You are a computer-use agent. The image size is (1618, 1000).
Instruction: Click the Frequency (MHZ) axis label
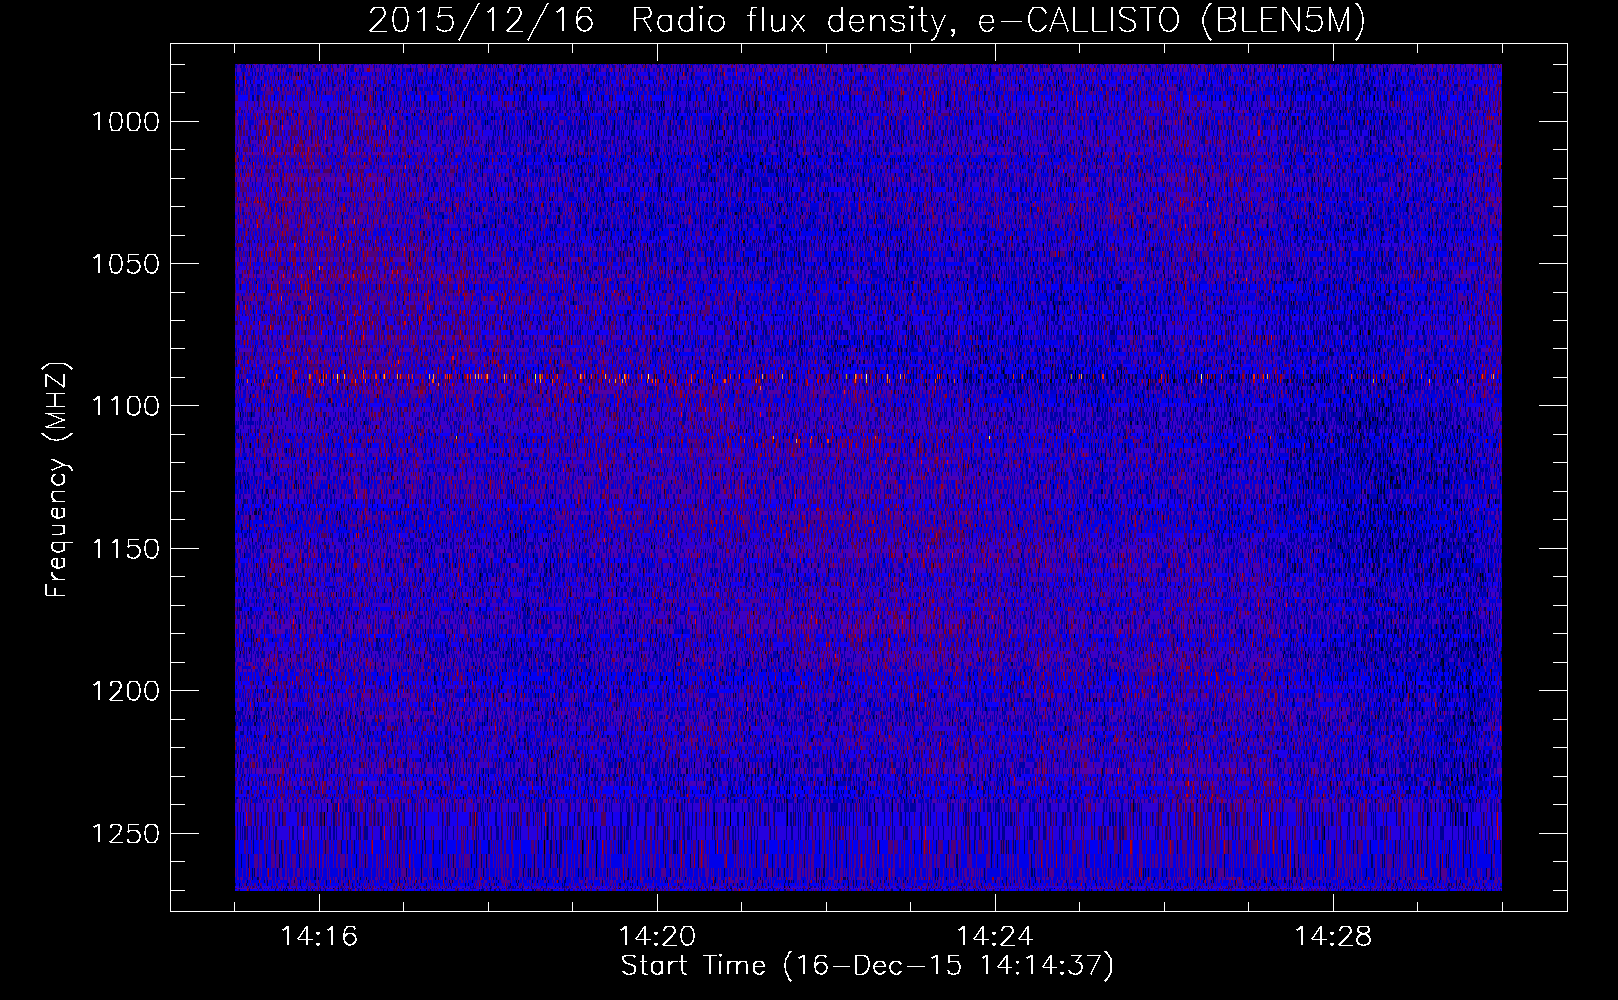[x=58, y=480]
